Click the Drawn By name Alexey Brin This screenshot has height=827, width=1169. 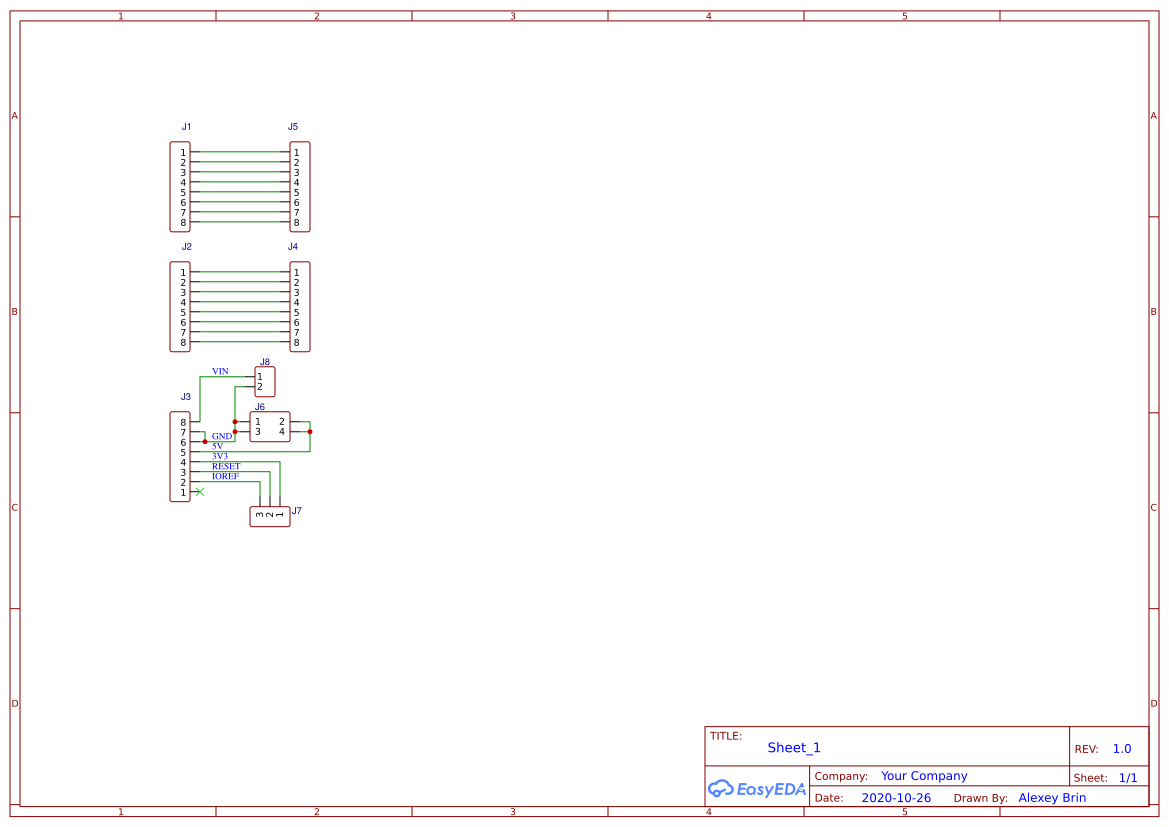(1052, 797)
